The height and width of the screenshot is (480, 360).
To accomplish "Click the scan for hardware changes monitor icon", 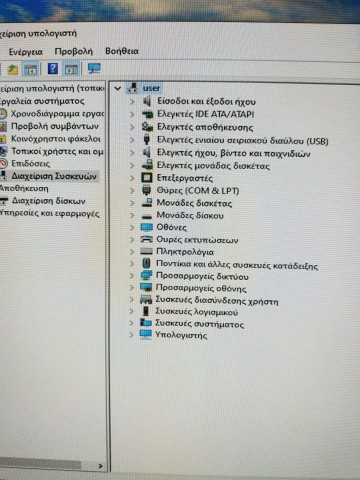I will click(94, 69).
